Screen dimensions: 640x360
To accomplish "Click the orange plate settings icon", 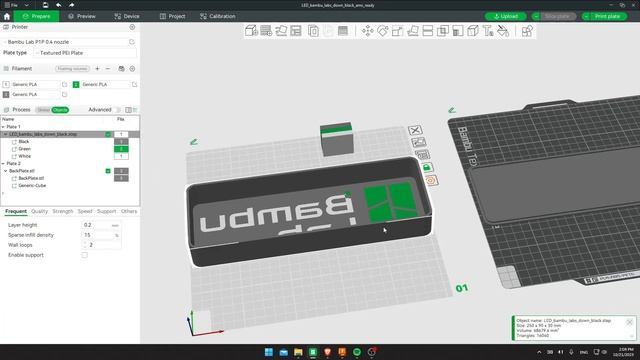I will point(431,180).
